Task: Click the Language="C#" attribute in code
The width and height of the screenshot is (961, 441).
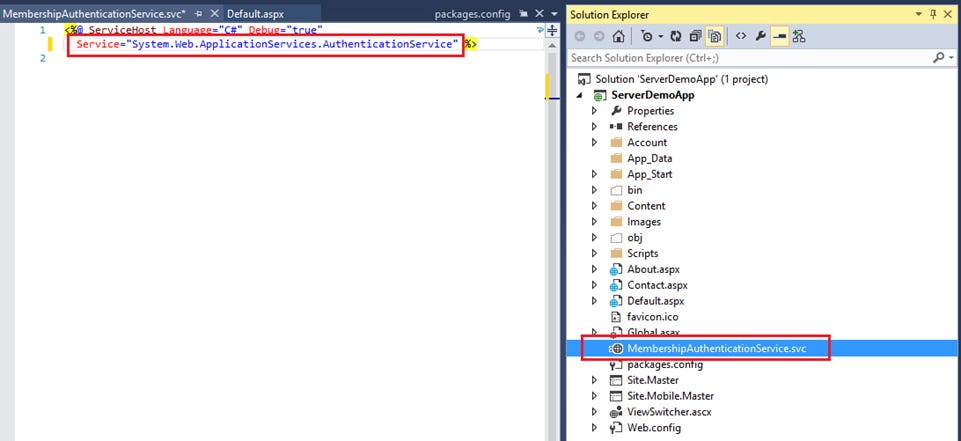Action: click(x=203, y=29)
